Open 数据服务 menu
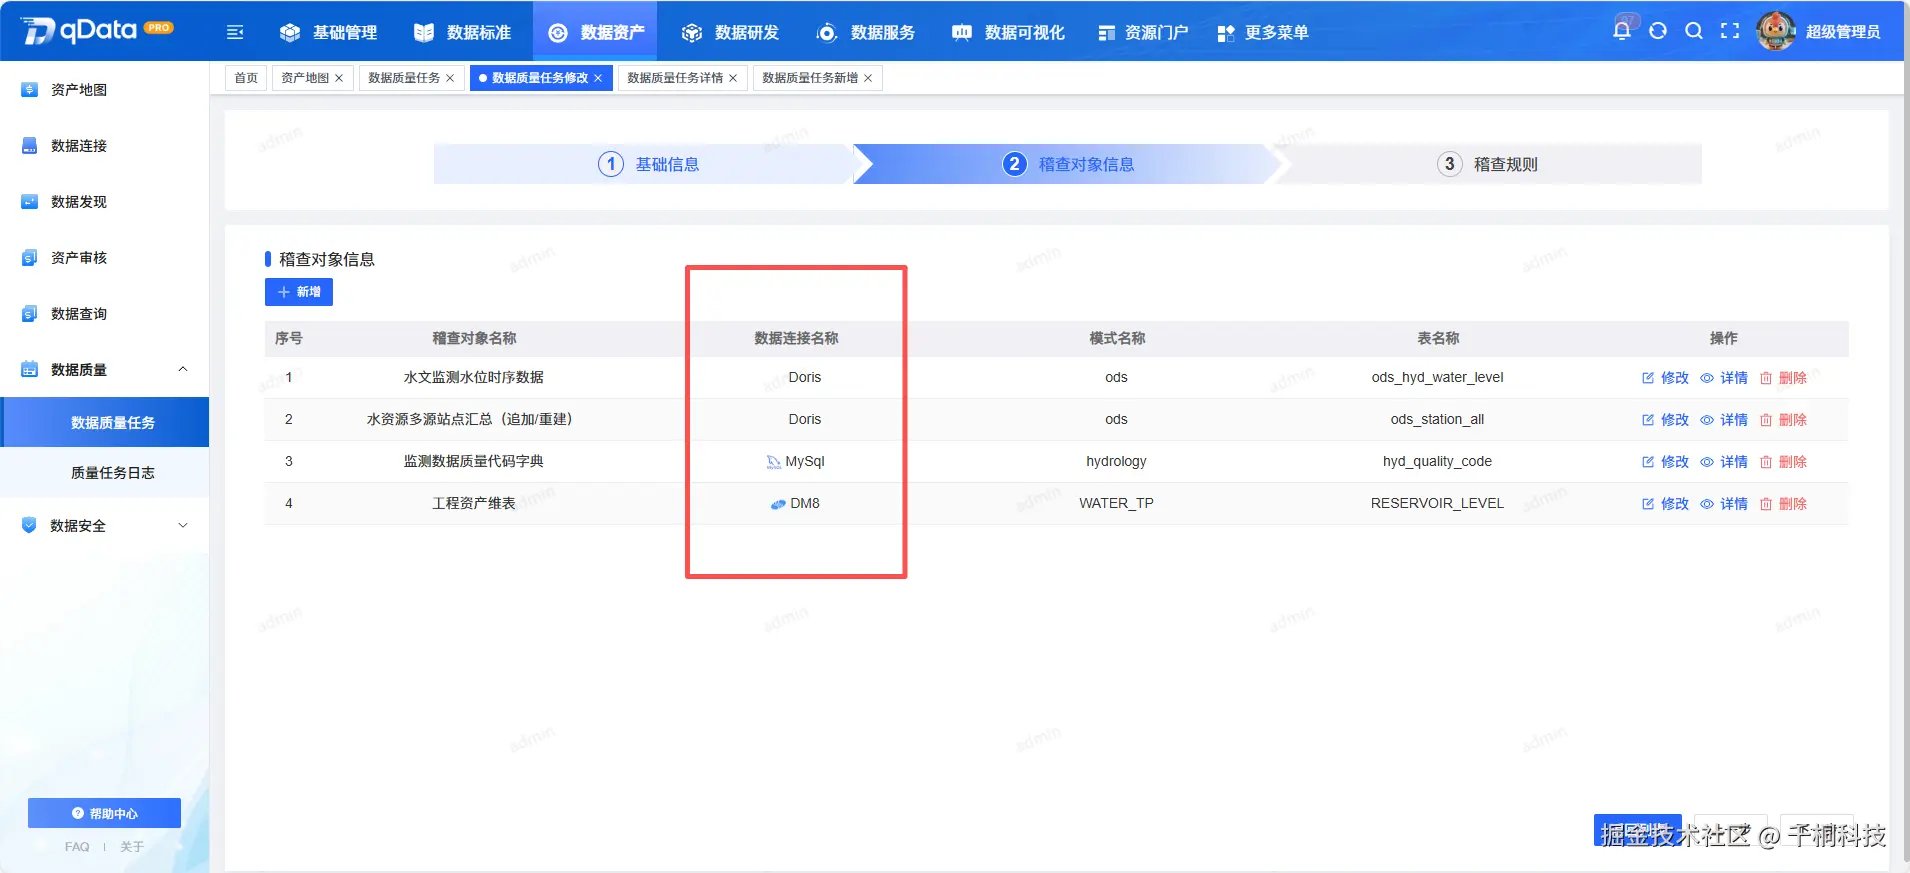Image resolution: width=1910 pixels, height=873 pixels. point(866,32)
